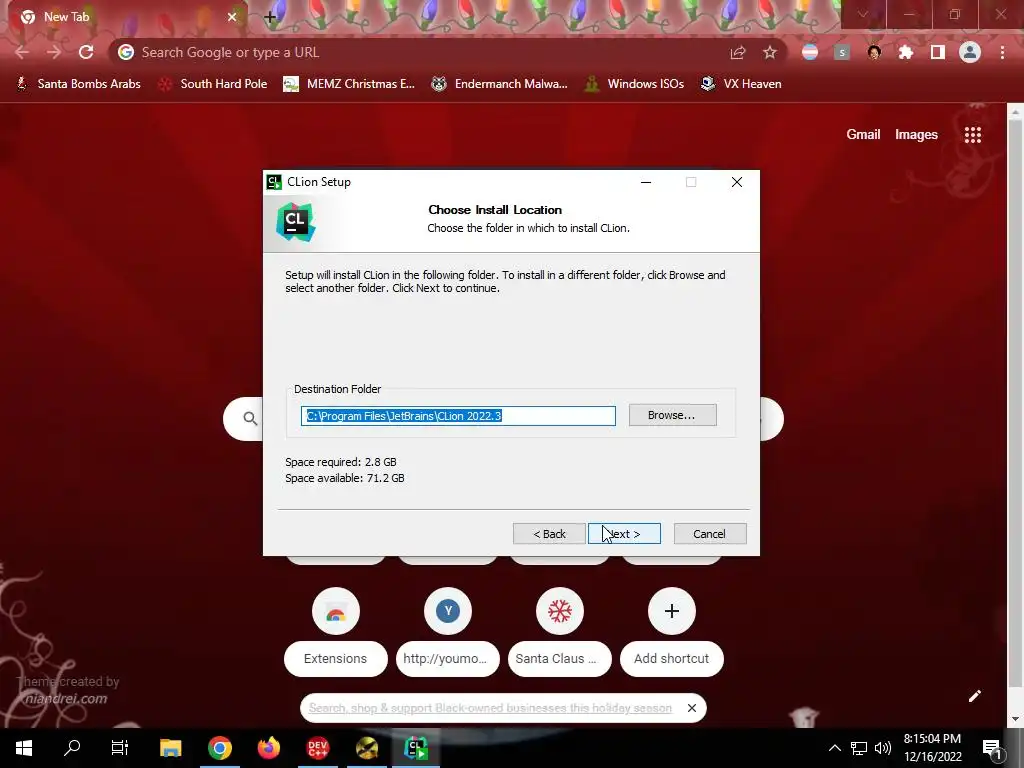Image resolution: width=1024 pixels, height=768 pixels.
Task: Open Santa Bombs Arabs bookmark
Action: tap(79, 84)
